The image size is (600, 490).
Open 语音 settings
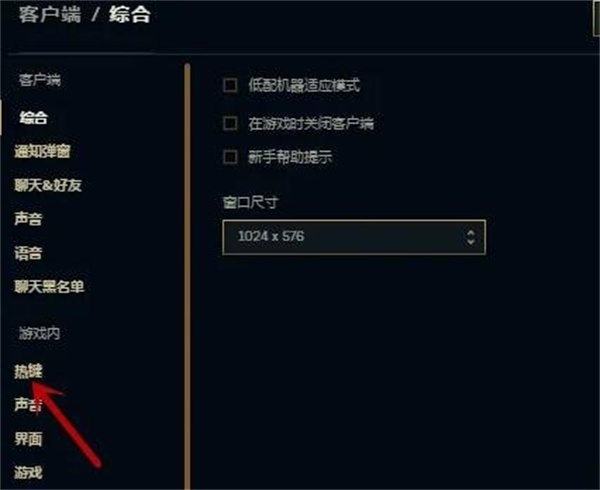coord(28,253)
